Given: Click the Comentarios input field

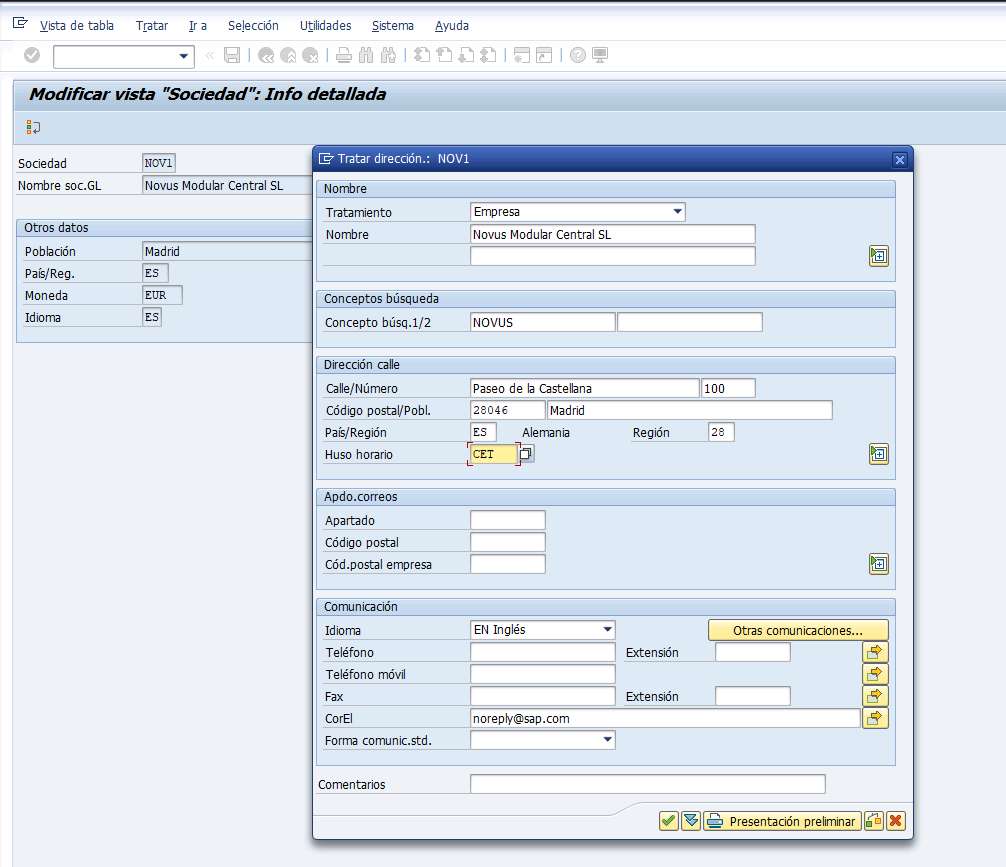Looking at the screenshot, I should point(648,784).
